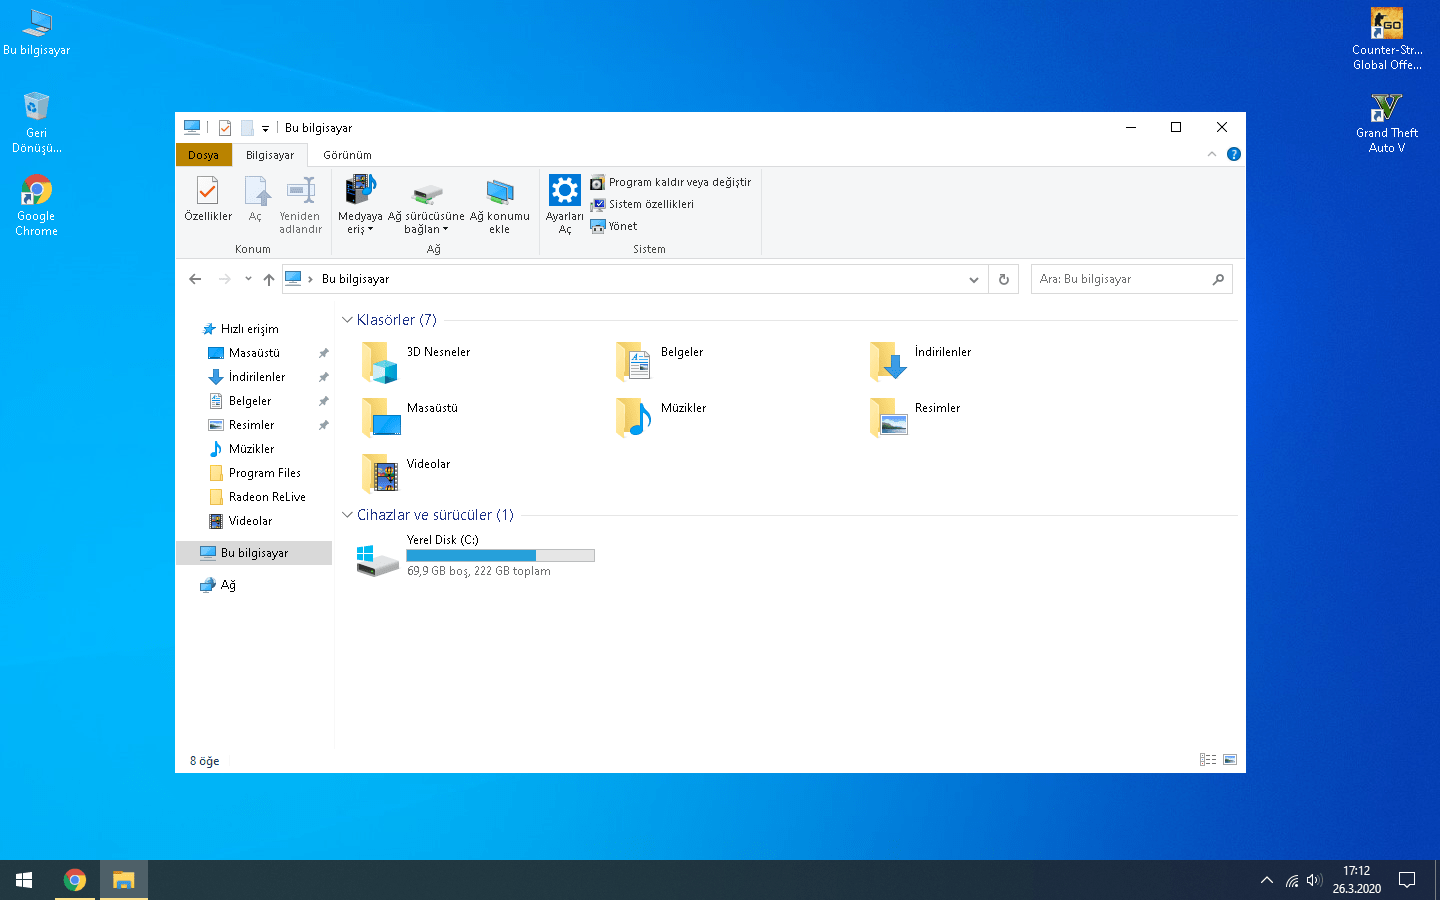Open the volume tray icon
Screen dimensions: 1440x900
pyautogui.click(x=1314, y=880)
